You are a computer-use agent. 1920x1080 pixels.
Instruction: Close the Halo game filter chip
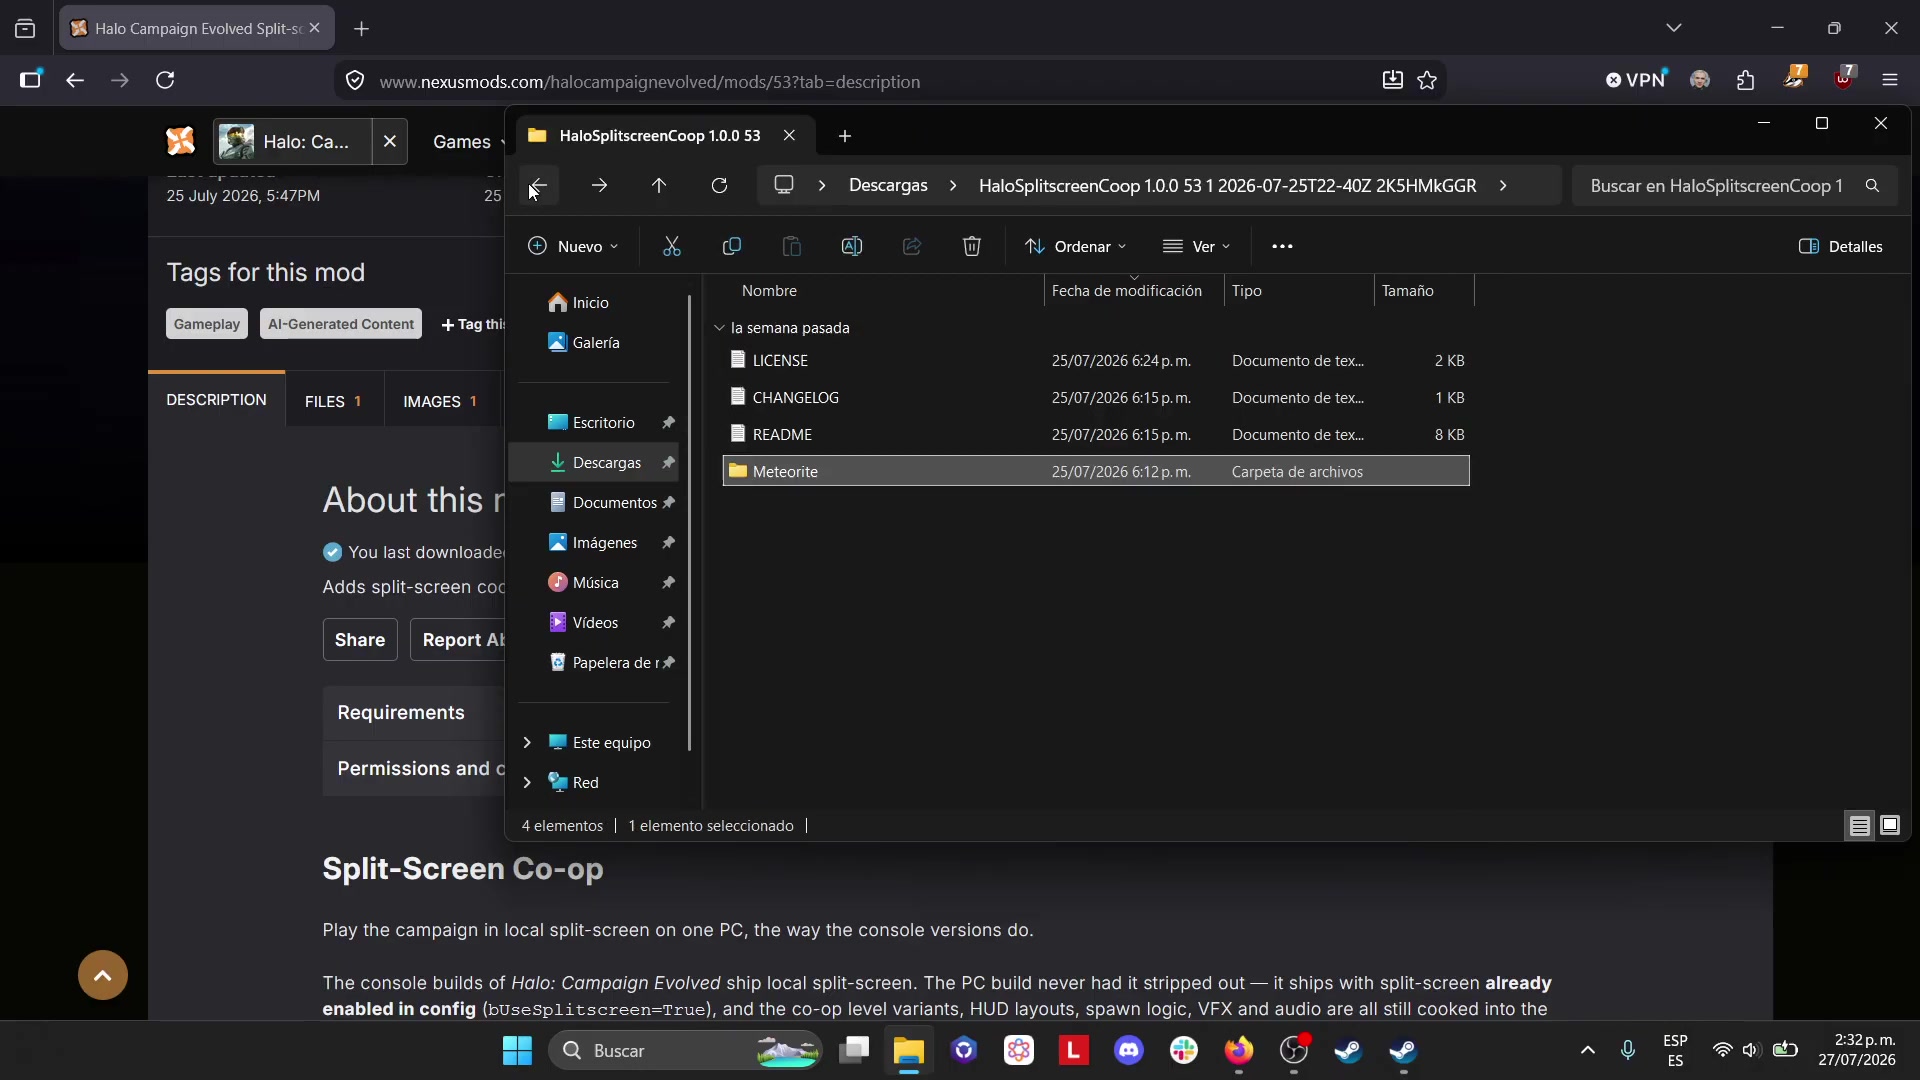point(390,141)
